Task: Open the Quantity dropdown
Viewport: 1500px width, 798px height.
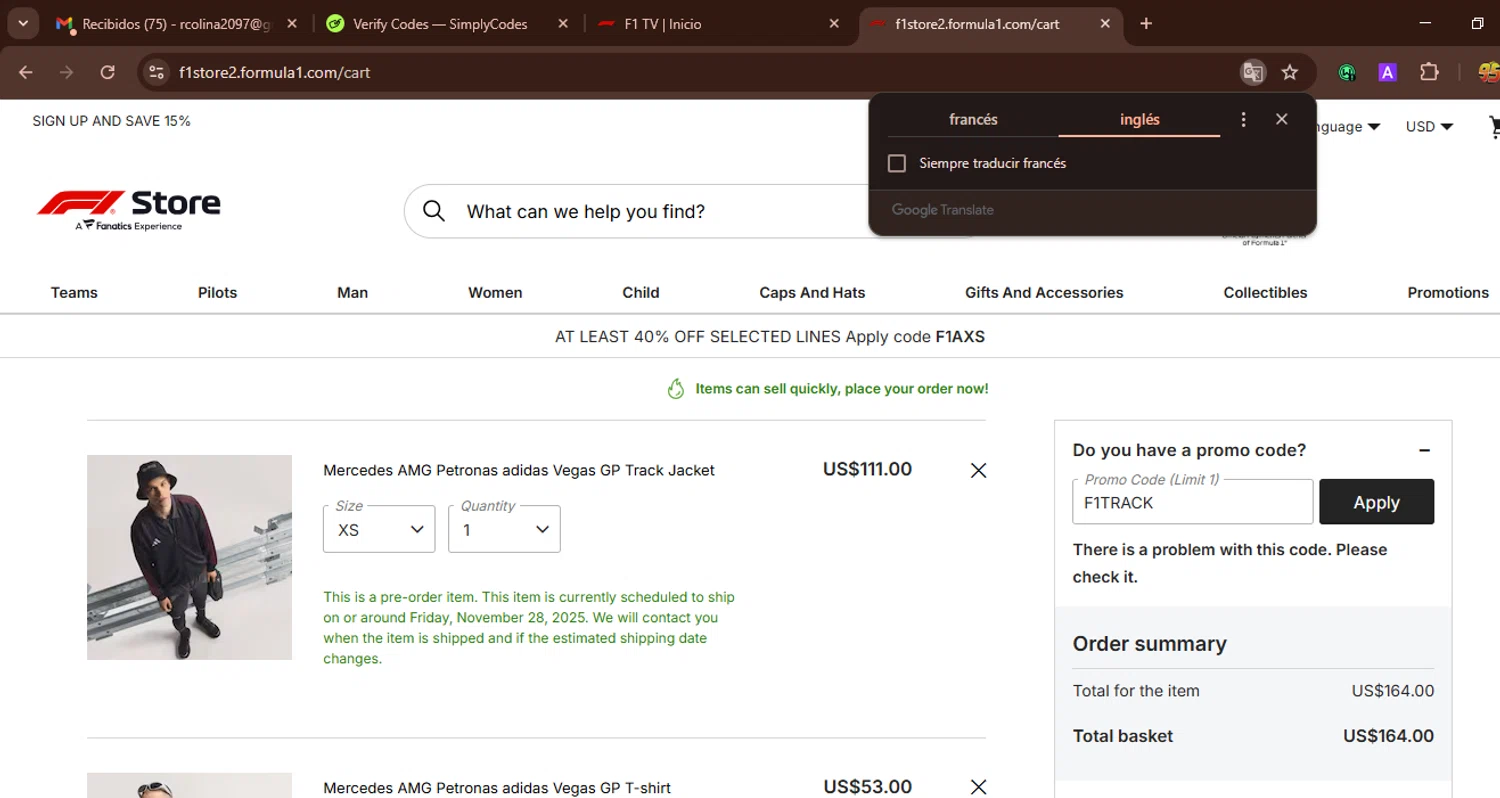Action: point(504,529)
